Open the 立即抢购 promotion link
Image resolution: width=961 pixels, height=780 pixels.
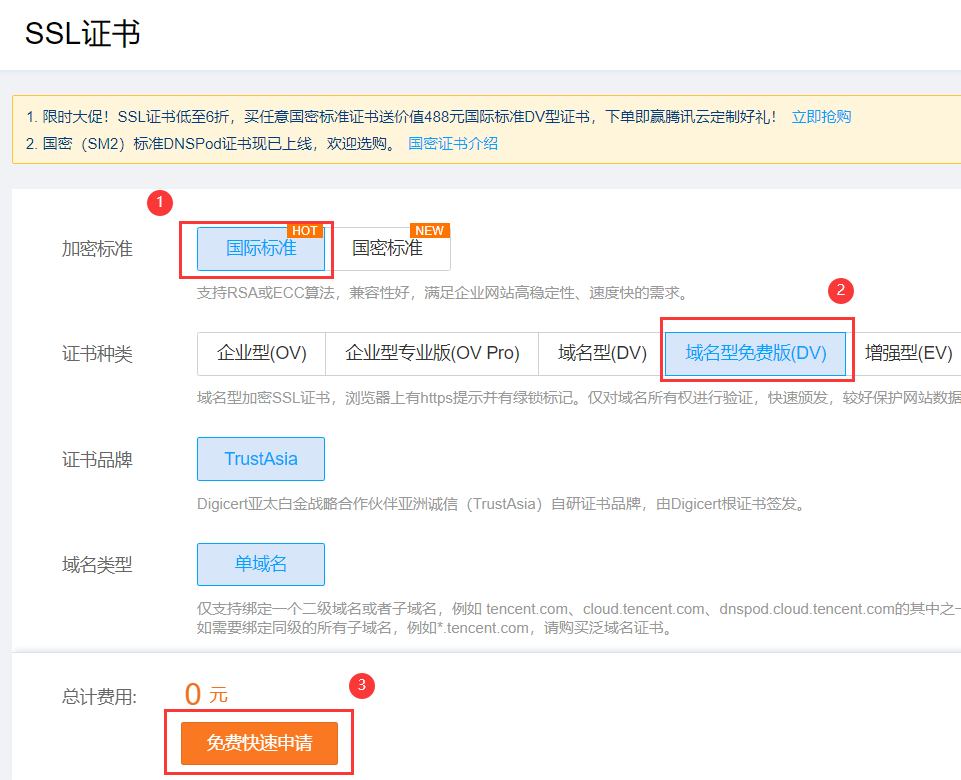click(x=821, y=116)
